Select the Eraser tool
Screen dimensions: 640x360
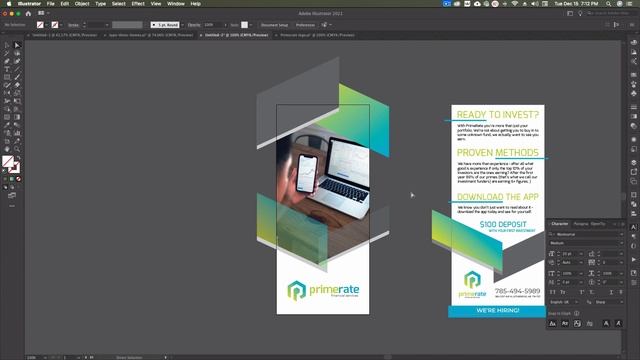pos(17,85)
